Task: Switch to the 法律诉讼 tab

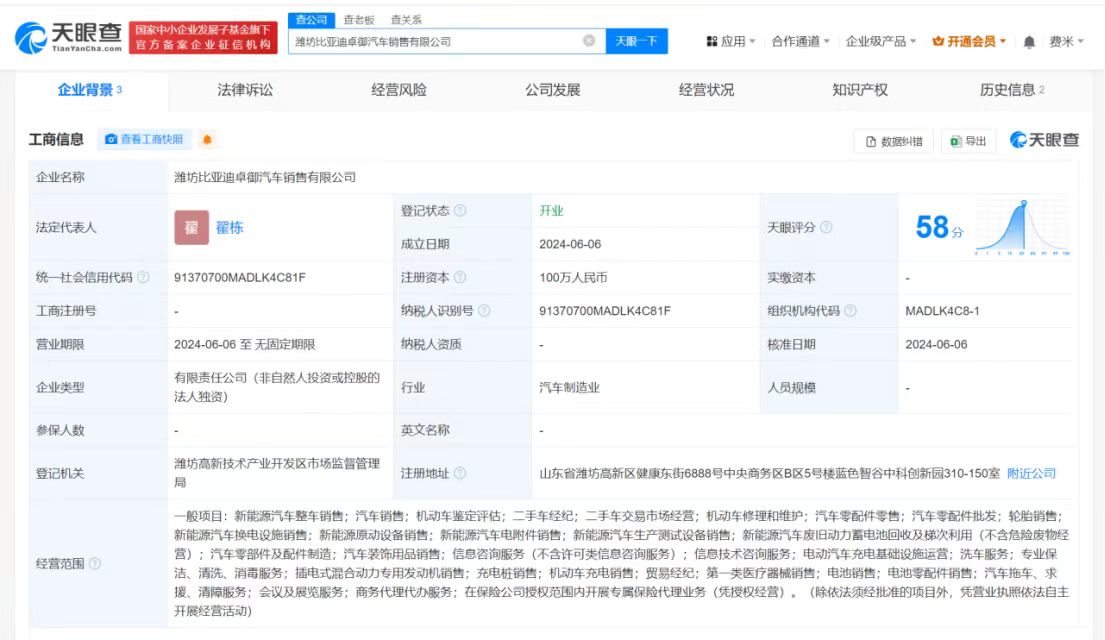Action: 245,90
